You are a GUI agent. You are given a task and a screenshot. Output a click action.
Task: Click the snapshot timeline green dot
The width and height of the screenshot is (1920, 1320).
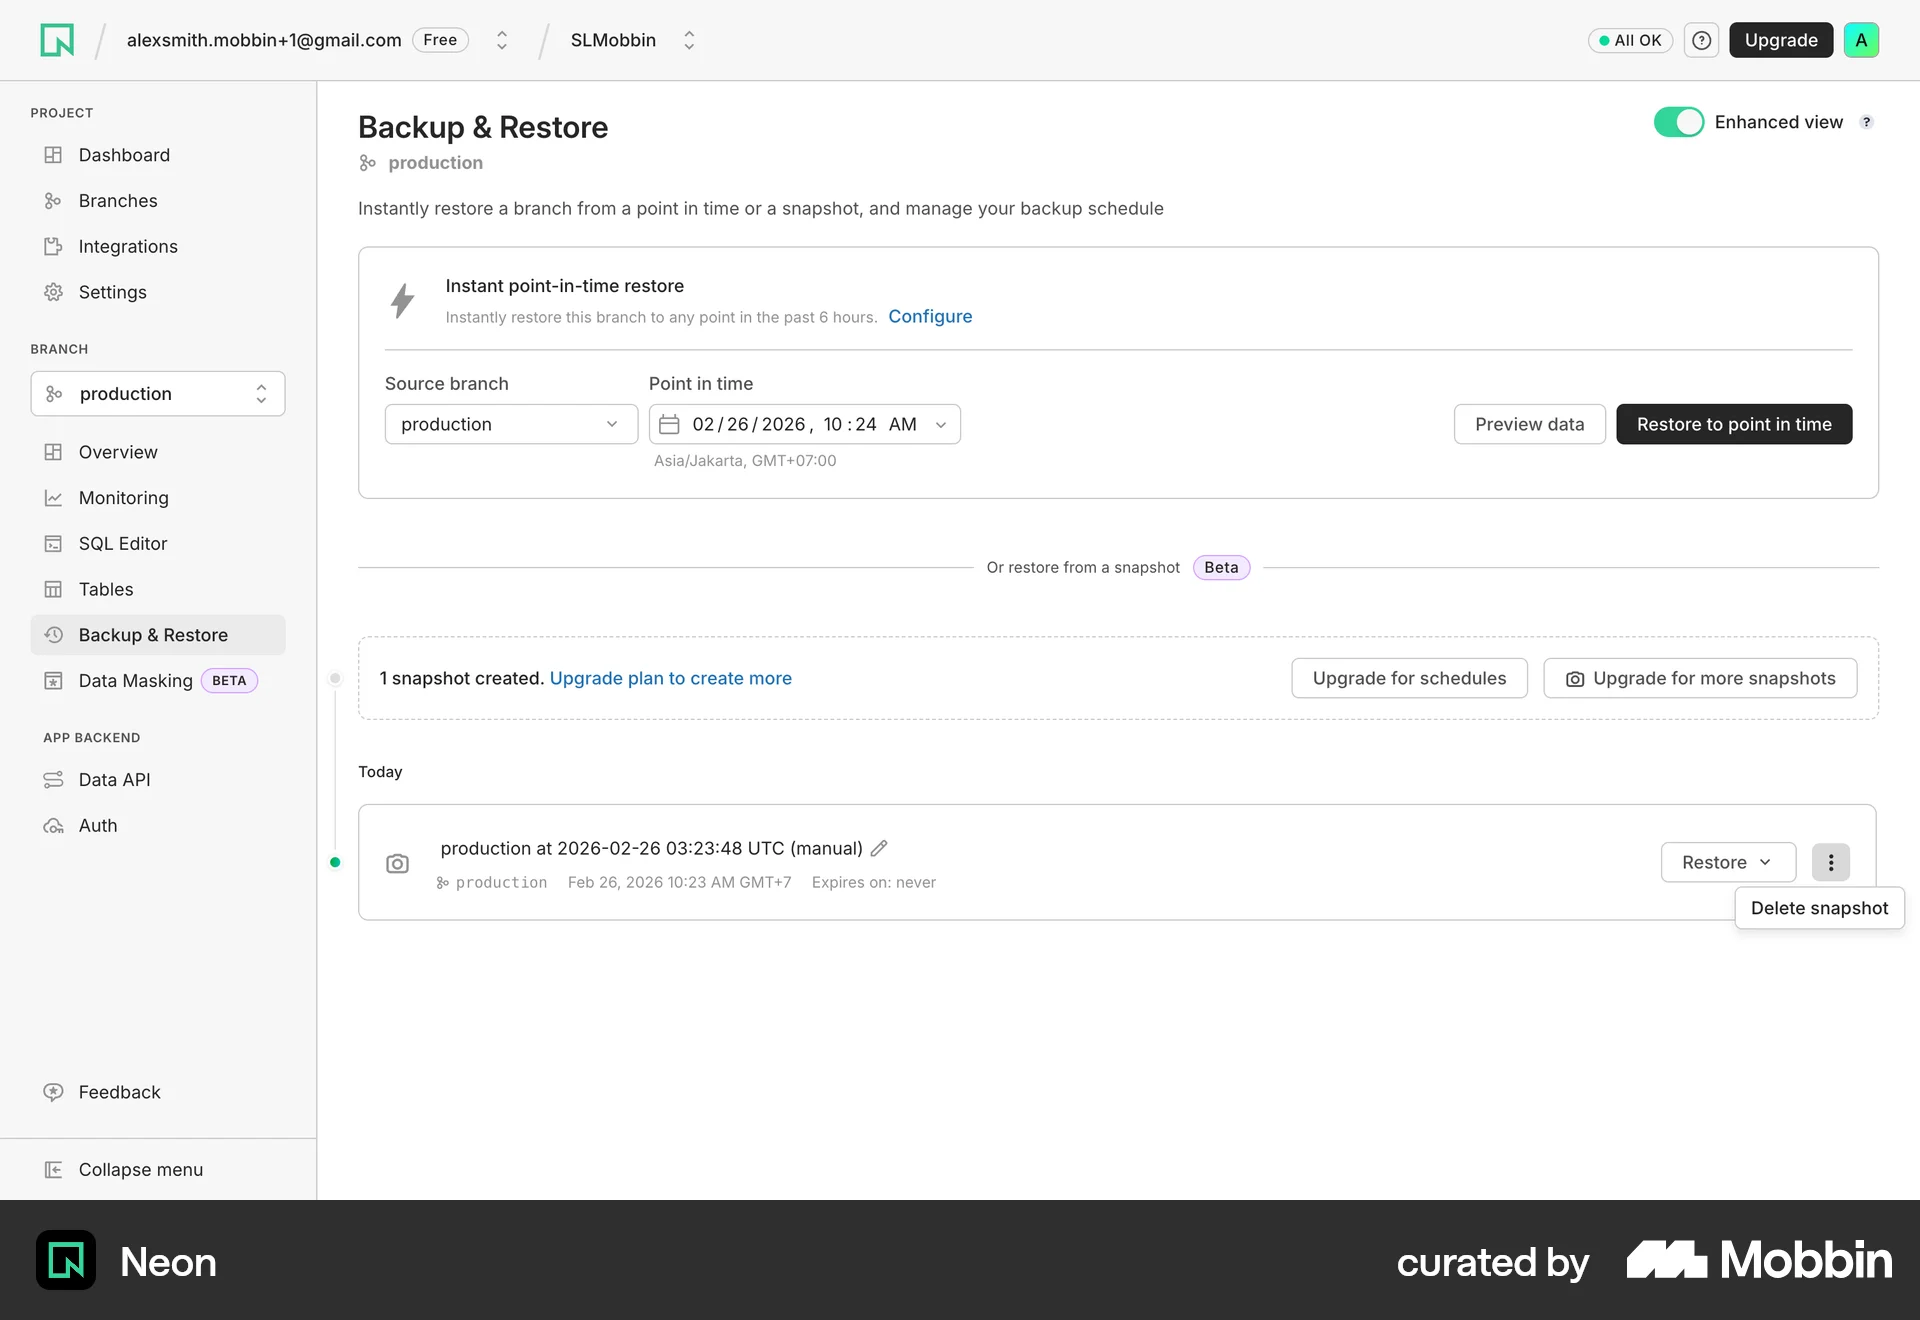[x=335, y=862]
